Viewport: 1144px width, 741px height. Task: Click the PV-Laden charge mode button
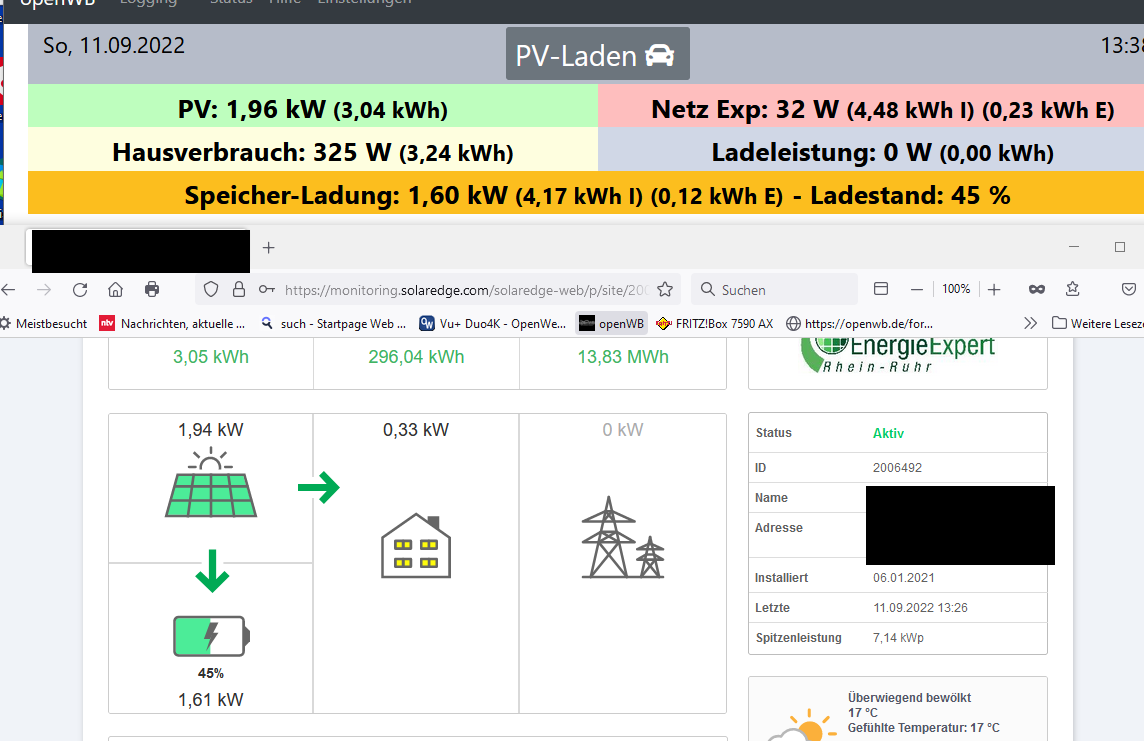(x=597, y=55)
